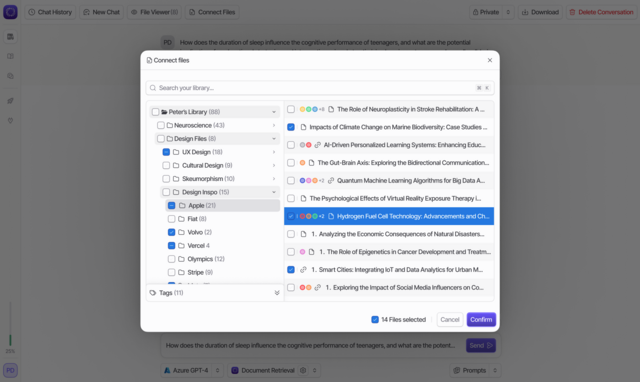Click document icon on Virtual Reality Exposure row
The image size is (640, 382).
coord(303,198)
